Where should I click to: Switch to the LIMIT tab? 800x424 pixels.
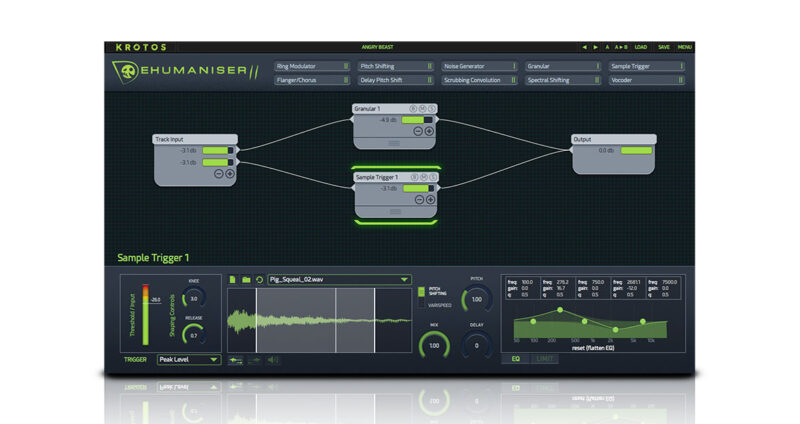pos(546,358)
